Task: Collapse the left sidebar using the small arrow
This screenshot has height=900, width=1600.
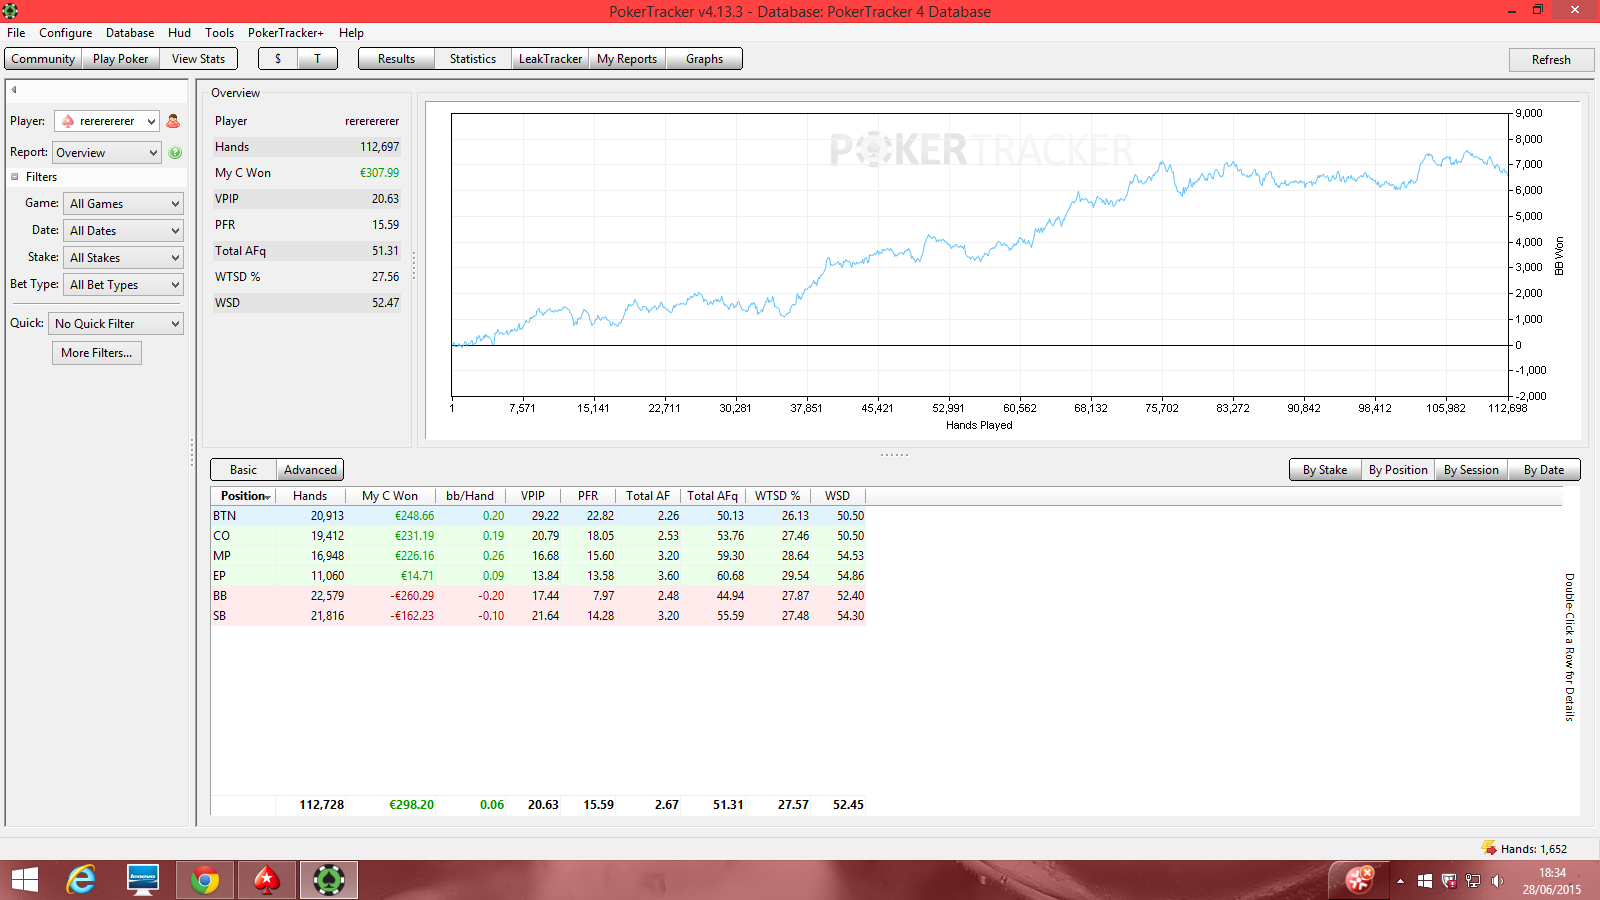Action: (14, 90)
